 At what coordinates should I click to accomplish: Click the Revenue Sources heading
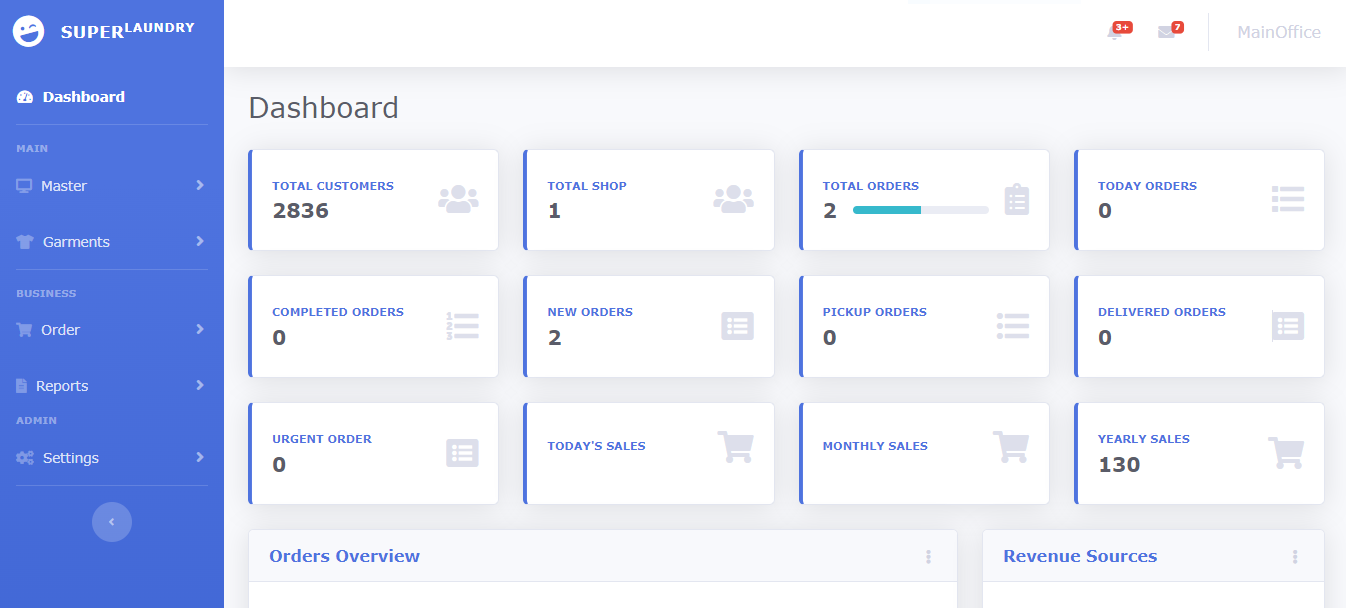tap(1080, 556)
